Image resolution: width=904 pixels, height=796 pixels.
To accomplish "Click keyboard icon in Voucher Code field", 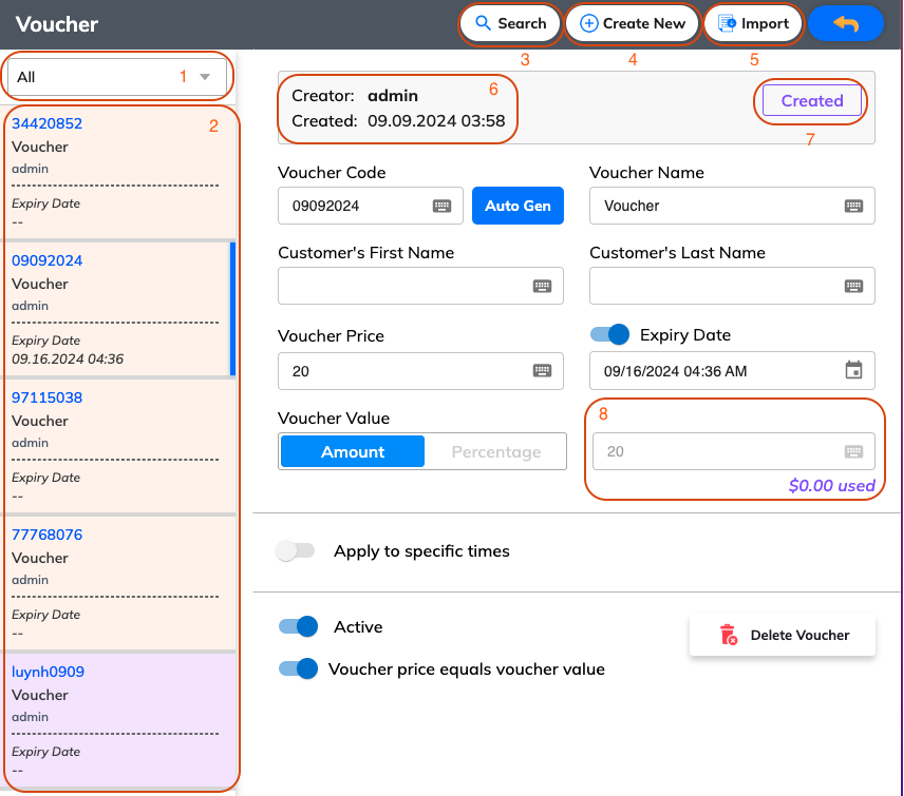I will tap(442, 206).
